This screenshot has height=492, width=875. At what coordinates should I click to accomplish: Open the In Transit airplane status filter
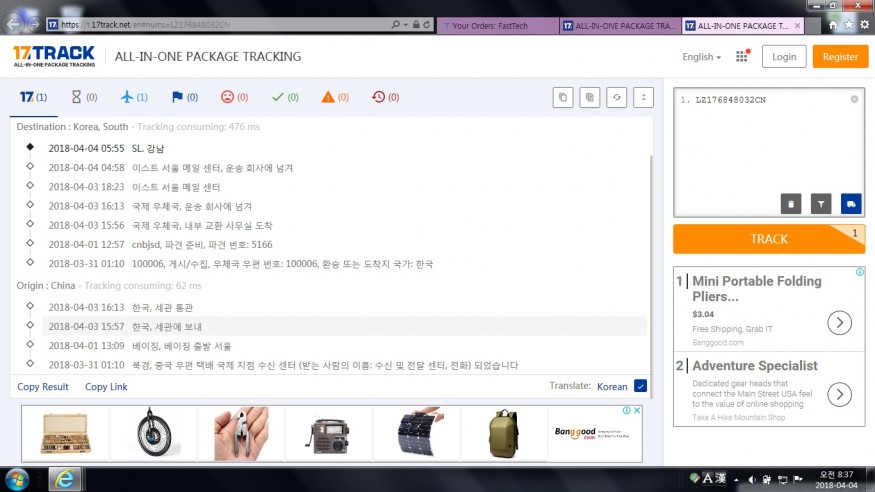point(133,97)
